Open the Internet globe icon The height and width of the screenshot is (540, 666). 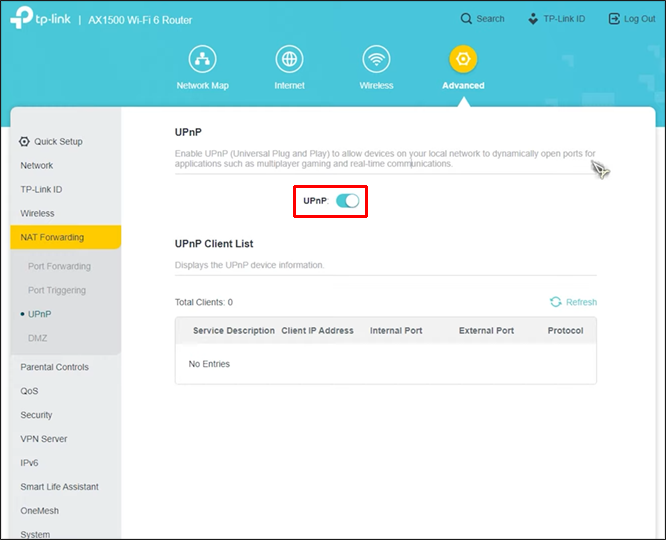pyautogui.click(x=289, y=59)
